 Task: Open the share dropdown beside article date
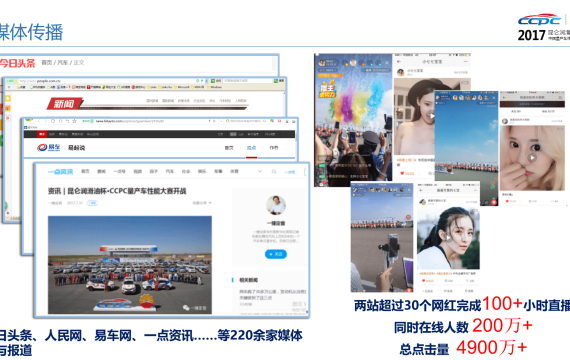[x=202, y=203]
